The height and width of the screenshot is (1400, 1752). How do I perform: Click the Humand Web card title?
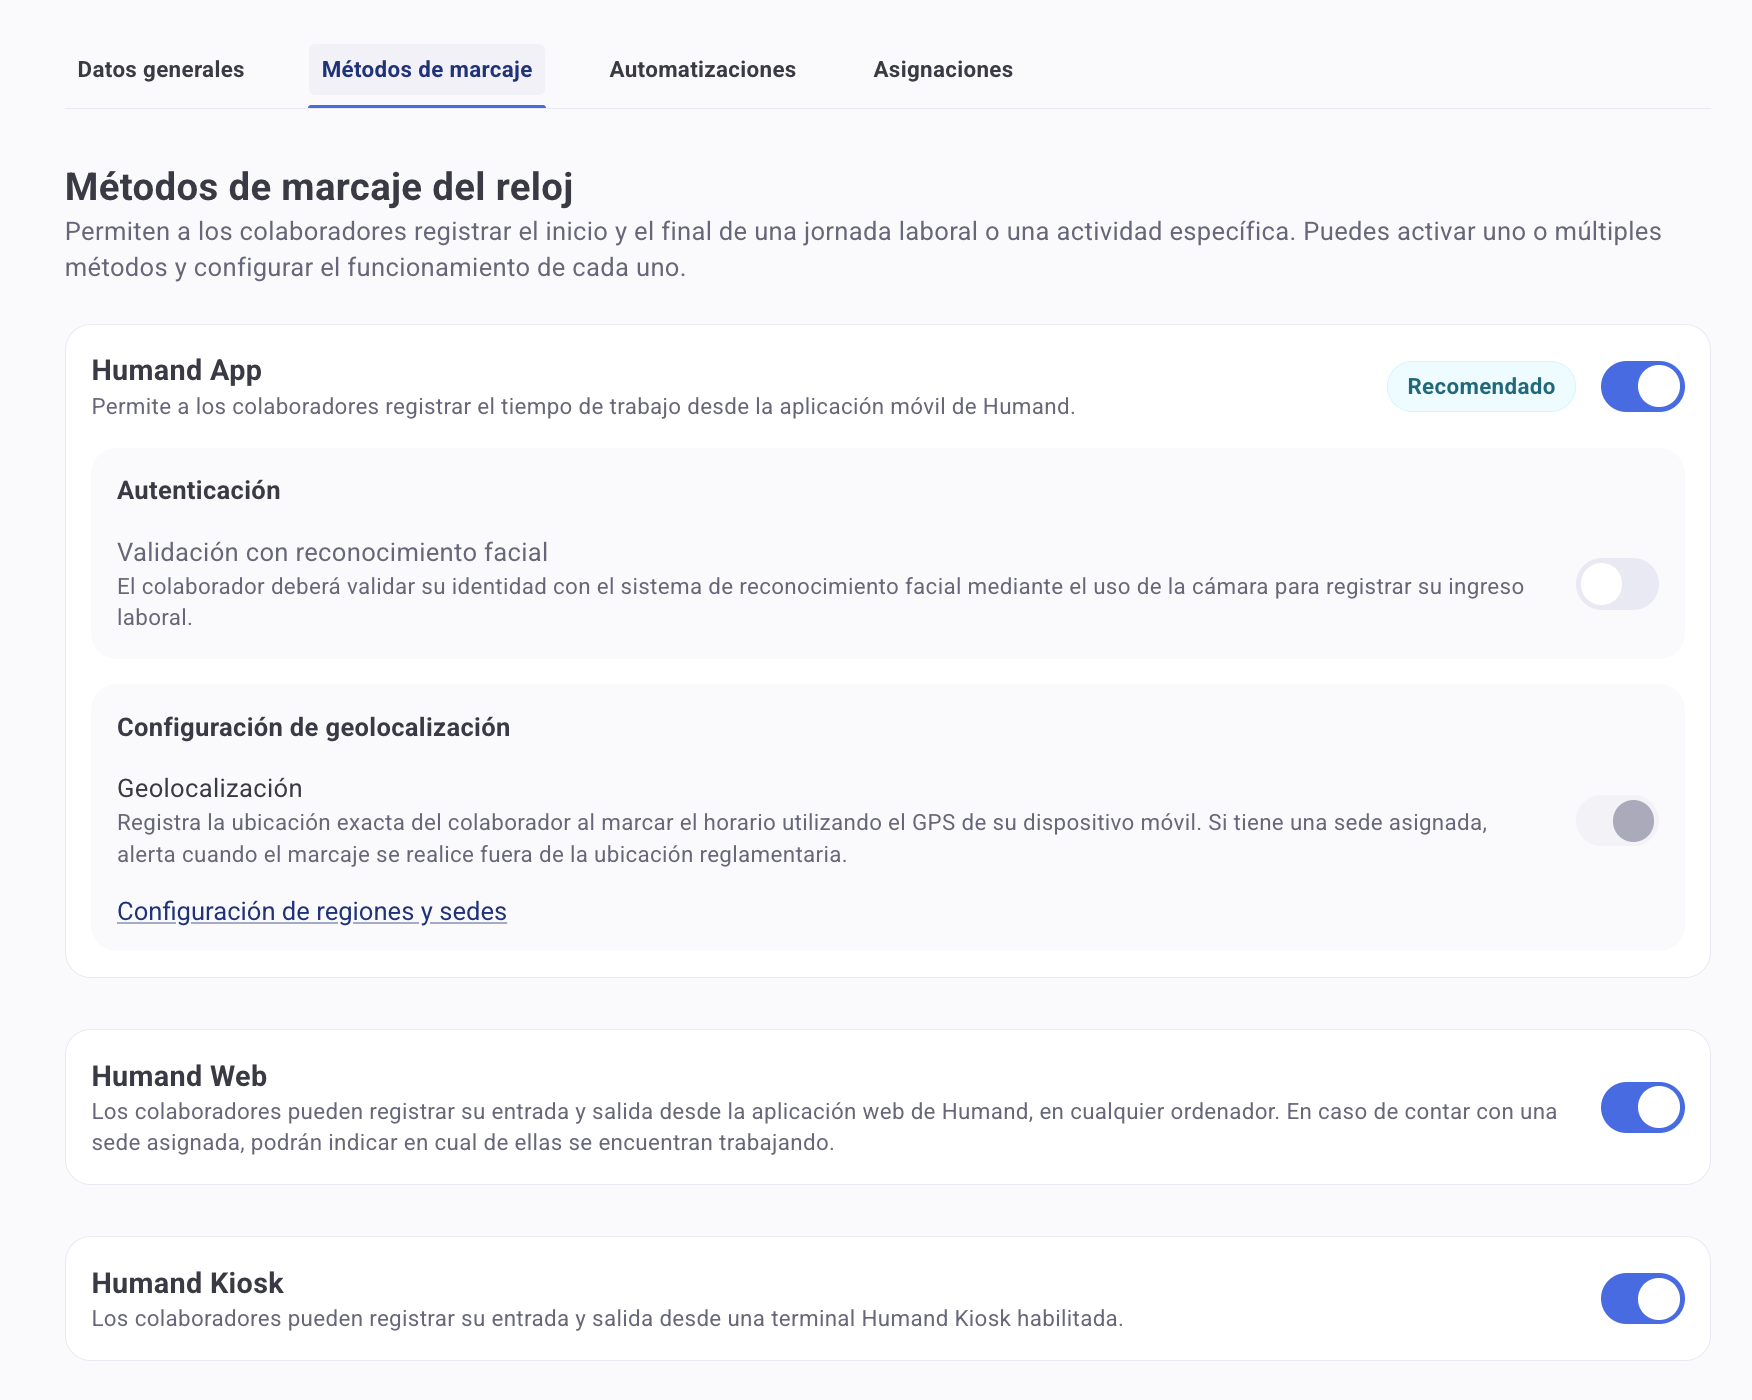(x=179, y=1076)
